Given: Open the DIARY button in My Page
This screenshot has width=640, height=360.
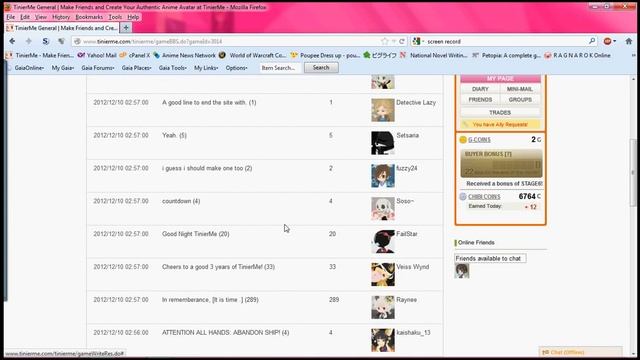Looking at the screenshot, I should (x=480, y=89).
